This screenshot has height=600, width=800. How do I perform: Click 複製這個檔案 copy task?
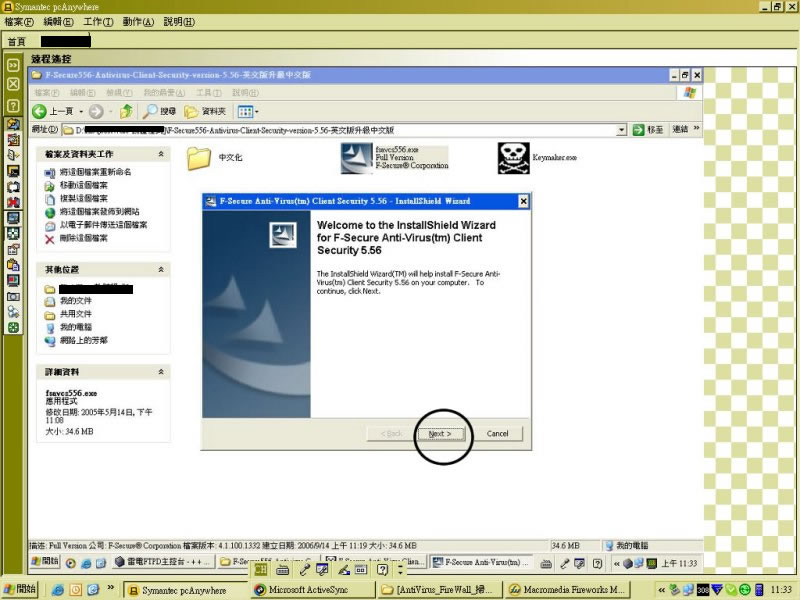pos(77,198)
